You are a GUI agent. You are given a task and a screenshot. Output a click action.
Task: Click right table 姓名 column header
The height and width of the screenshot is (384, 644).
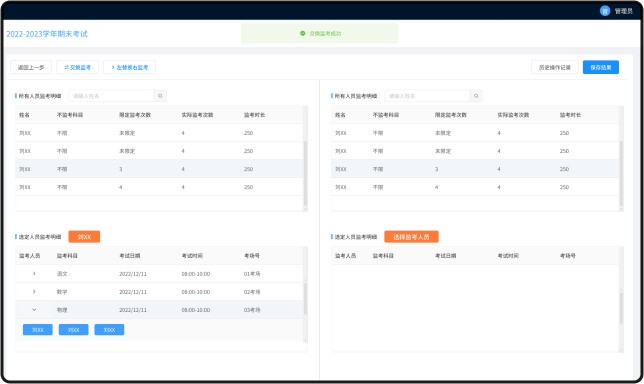click(x=340, y=115)
